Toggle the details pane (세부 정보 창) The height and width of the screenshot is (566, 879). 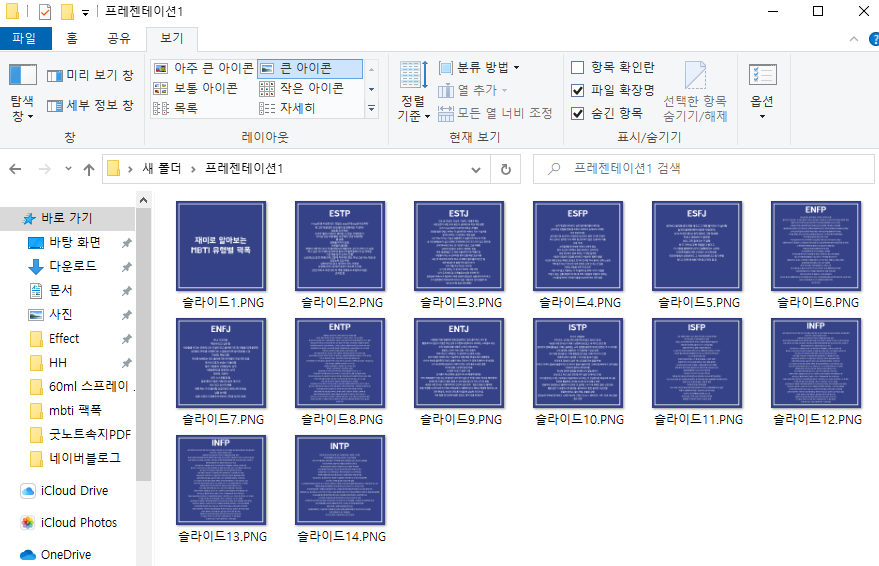[x=90, y=105]
